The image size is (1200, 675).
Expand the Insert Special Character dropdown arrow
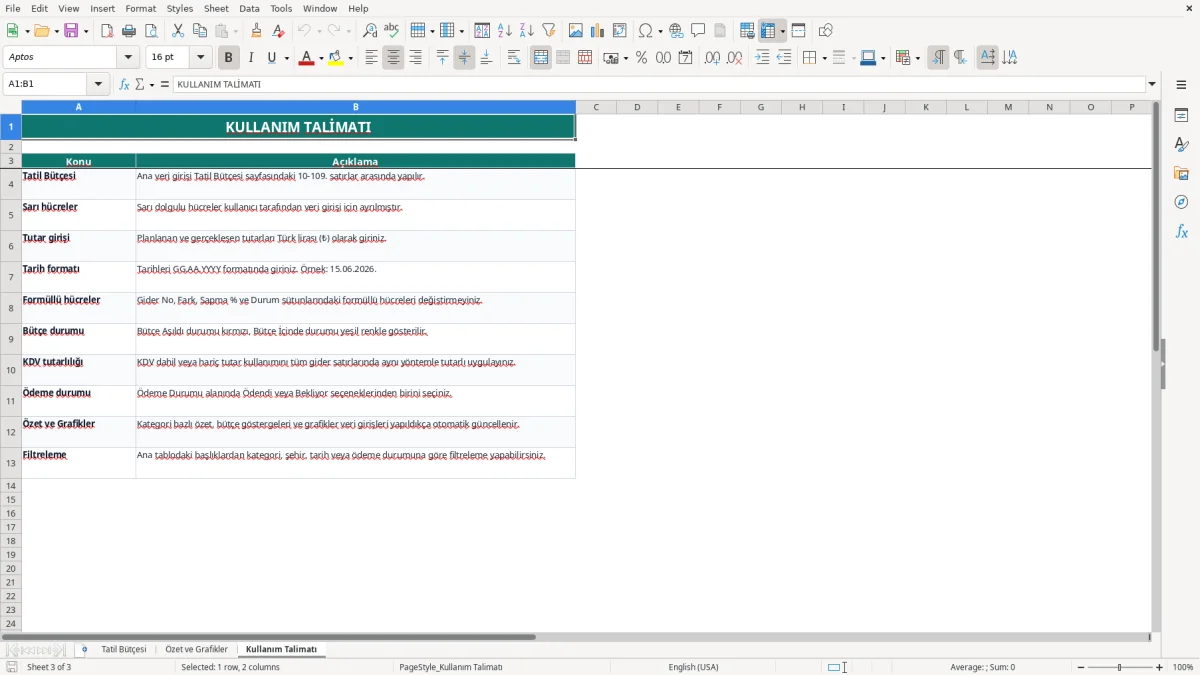[x=661, y=32]
